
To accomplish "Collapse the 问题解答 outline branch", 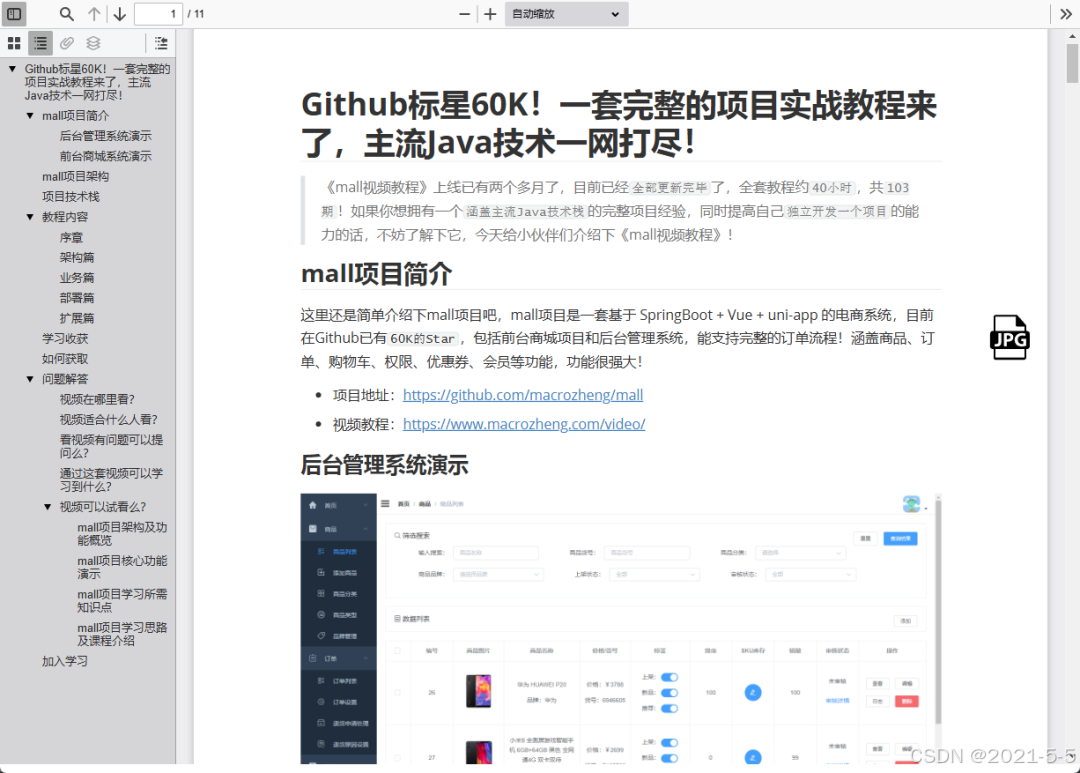I will tap(27, 378).
